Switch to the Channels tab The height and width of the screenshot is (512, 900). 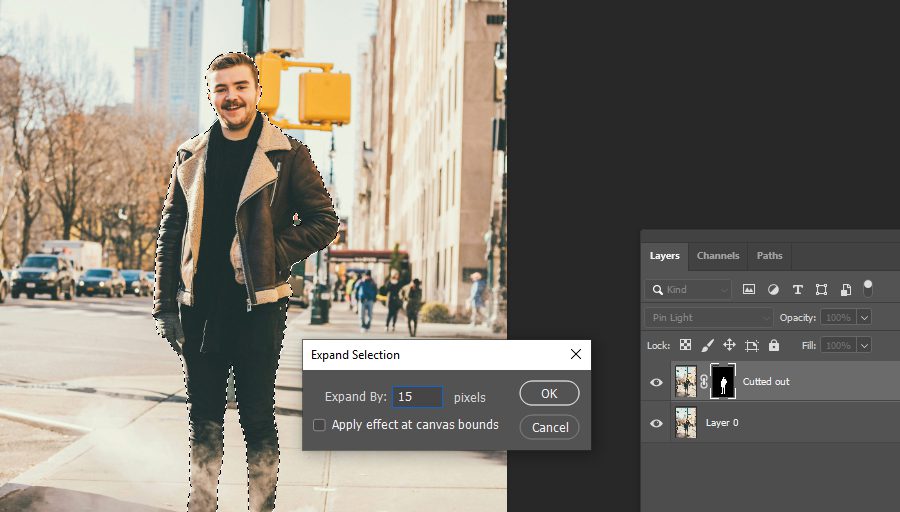(x=717, y=256)
